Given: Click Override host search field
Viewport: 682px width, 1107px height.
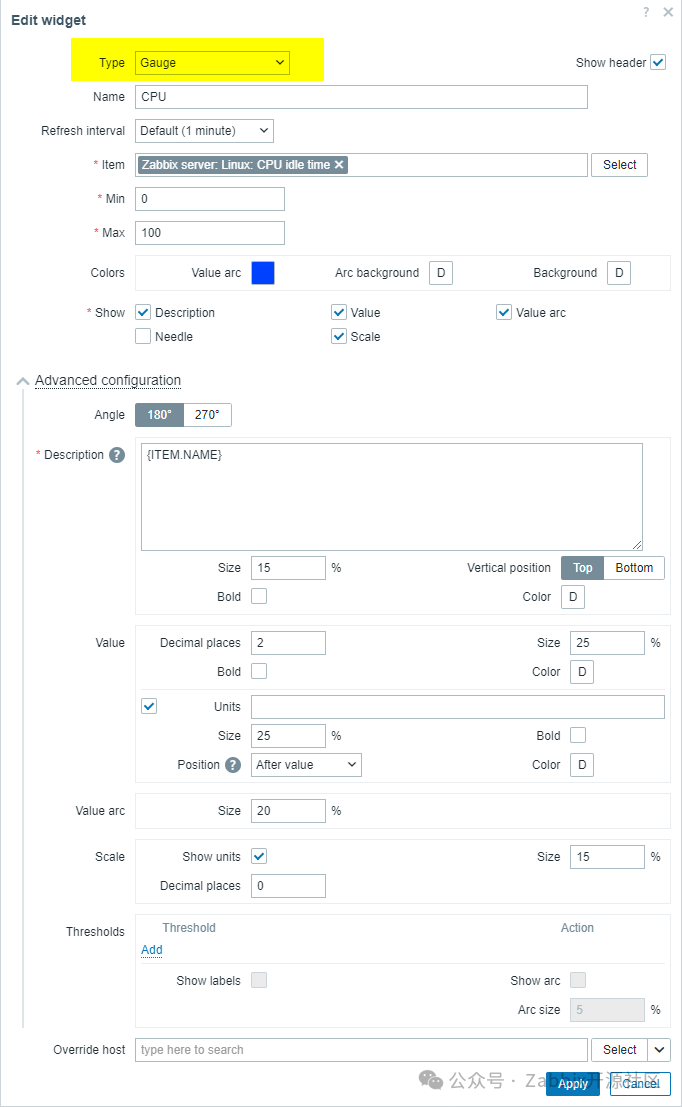Looking at the screenshot, I should (x=361, y=1050).
